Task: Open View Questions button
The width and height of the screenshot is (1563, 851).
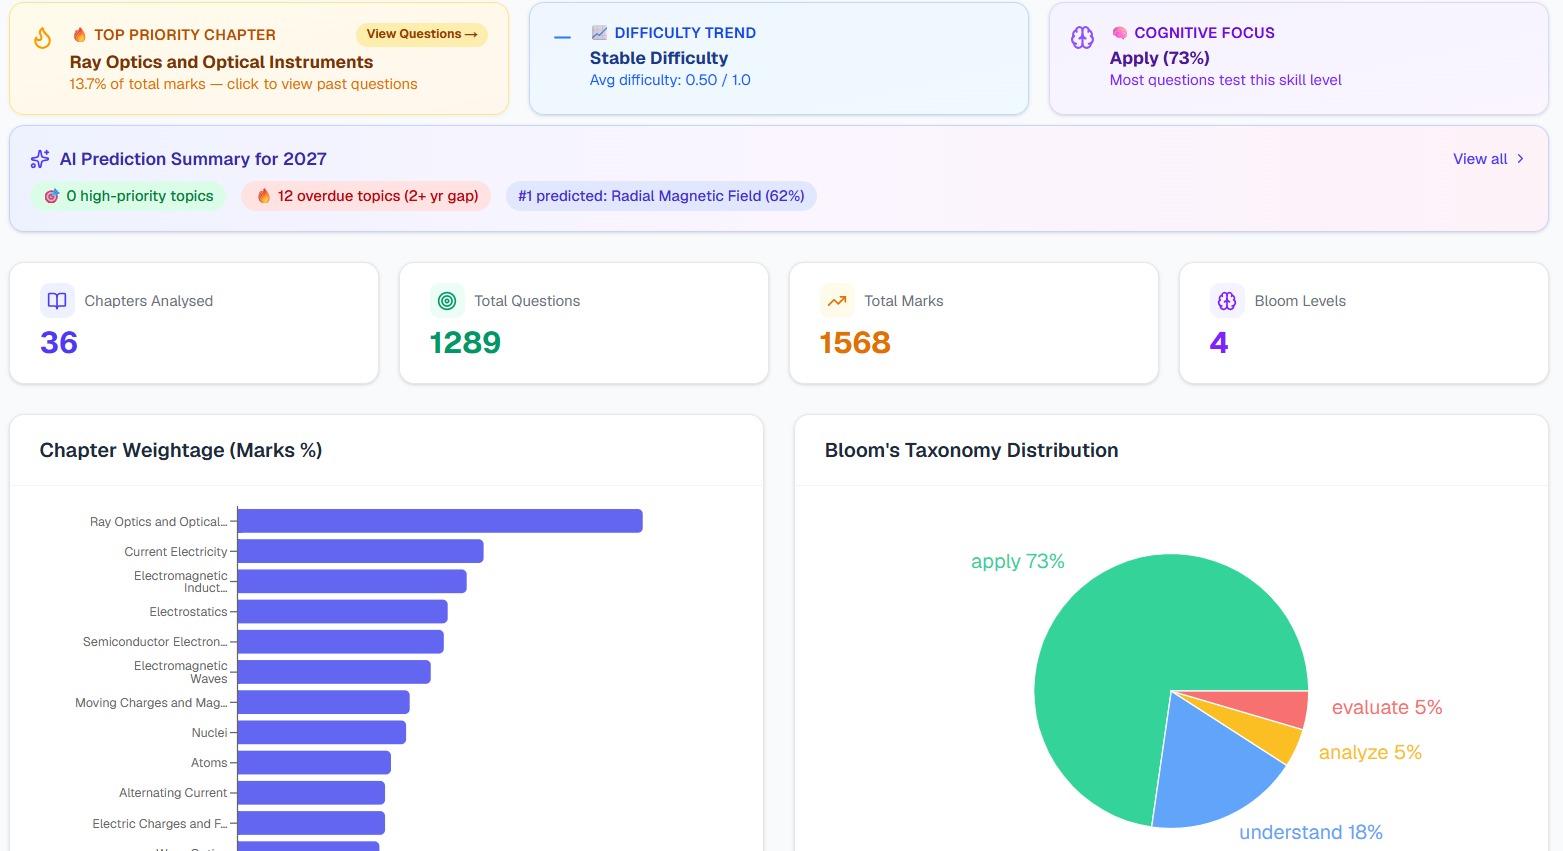Action: point(422,34)
